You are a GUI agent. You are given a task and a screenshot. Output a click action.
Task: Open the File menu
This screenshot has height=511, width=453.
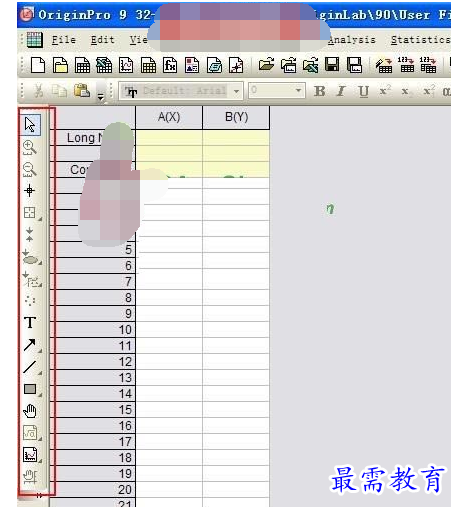click(64, 40)
